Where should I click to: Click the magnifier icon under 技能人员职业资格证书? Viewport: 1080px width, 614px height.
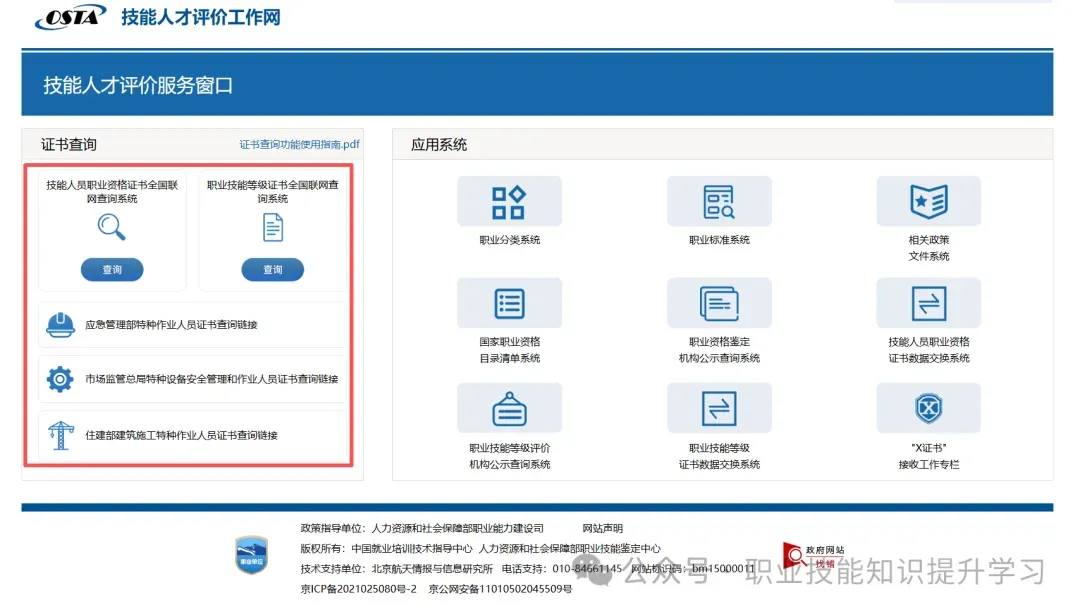coord(112,227)
